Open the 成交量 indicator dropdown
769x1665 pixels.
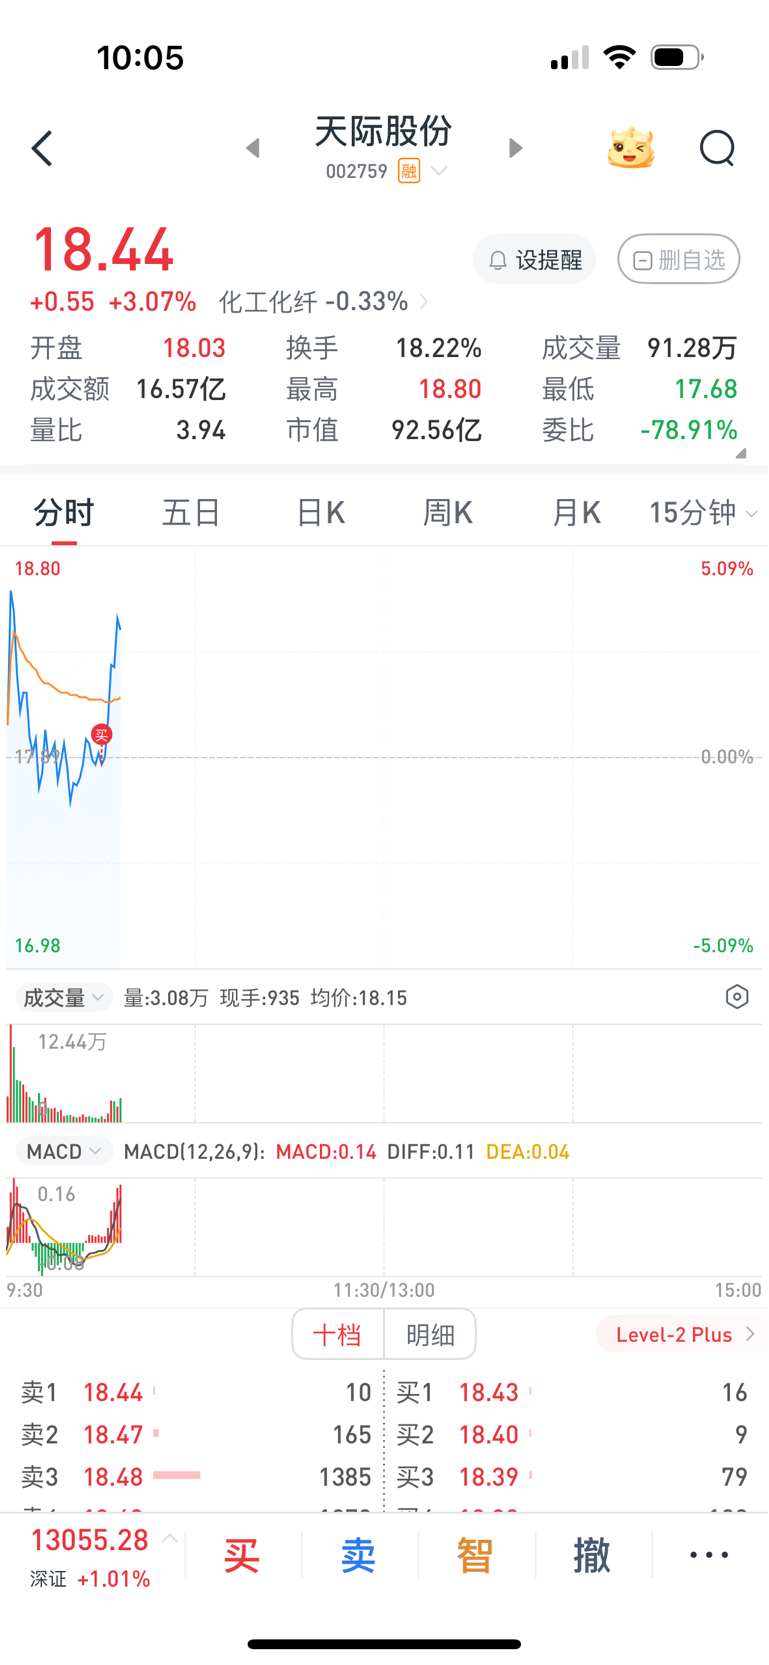tap(64, 998)
